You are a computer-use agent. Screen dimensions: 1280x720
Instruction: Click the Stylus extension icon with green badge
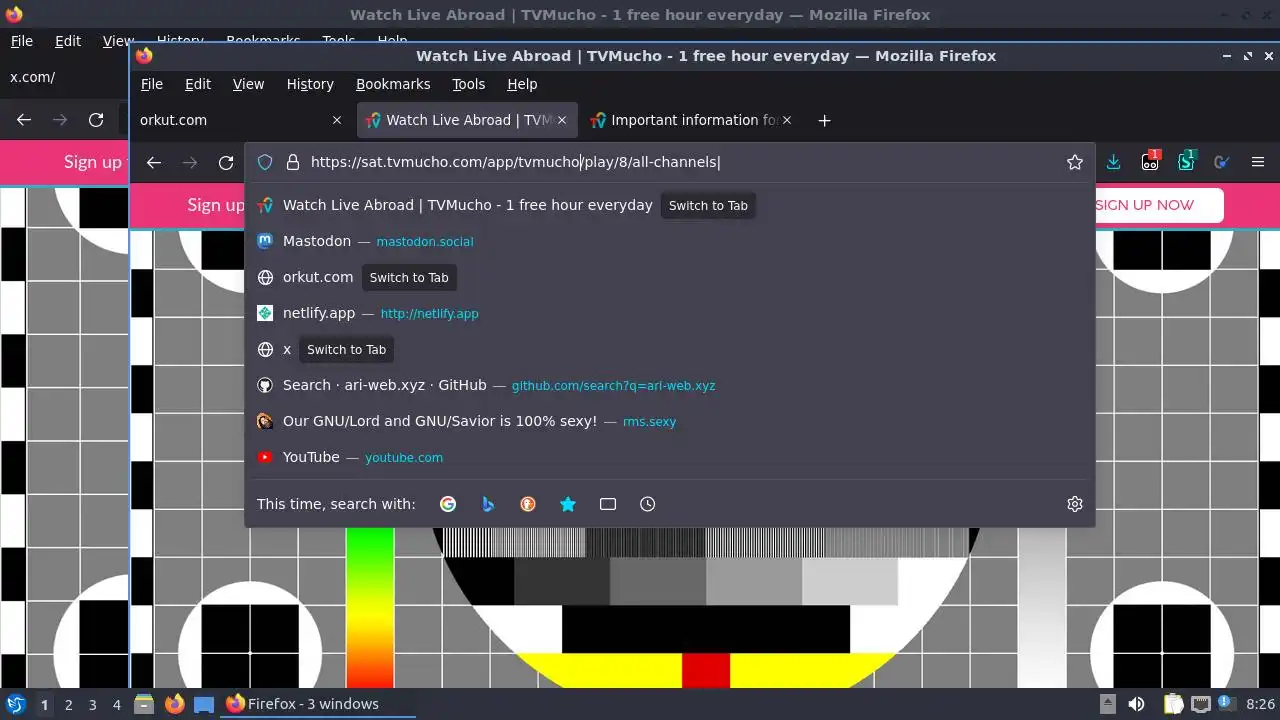click(x=1186, y=161)
